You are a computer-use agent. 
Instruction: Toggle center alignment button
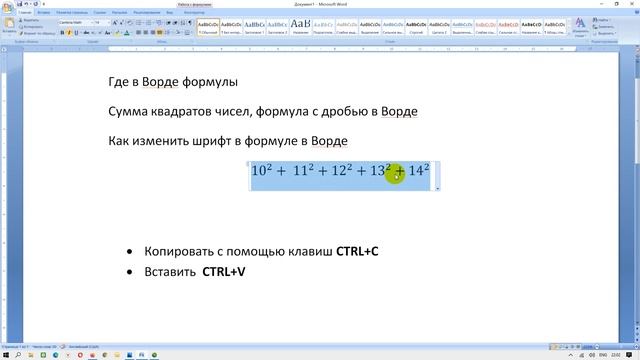[x=146, y=33]
